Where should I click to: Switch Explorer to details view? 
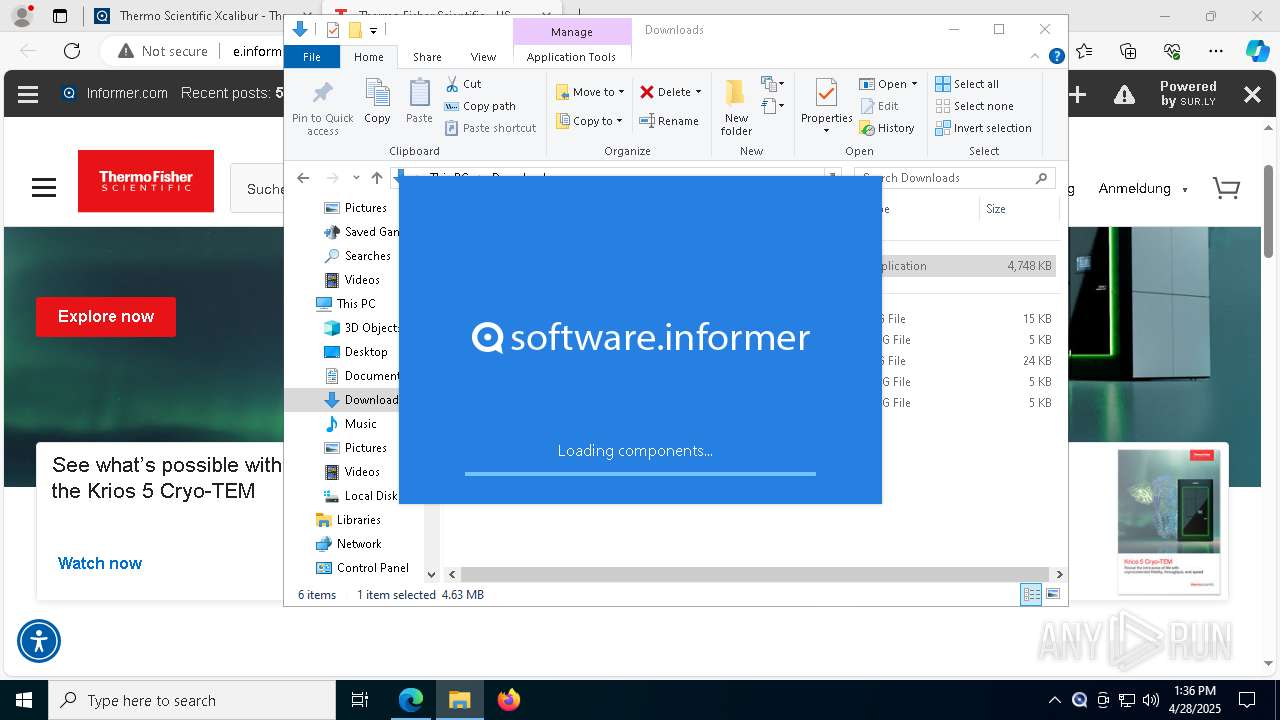click(1031, 595)
